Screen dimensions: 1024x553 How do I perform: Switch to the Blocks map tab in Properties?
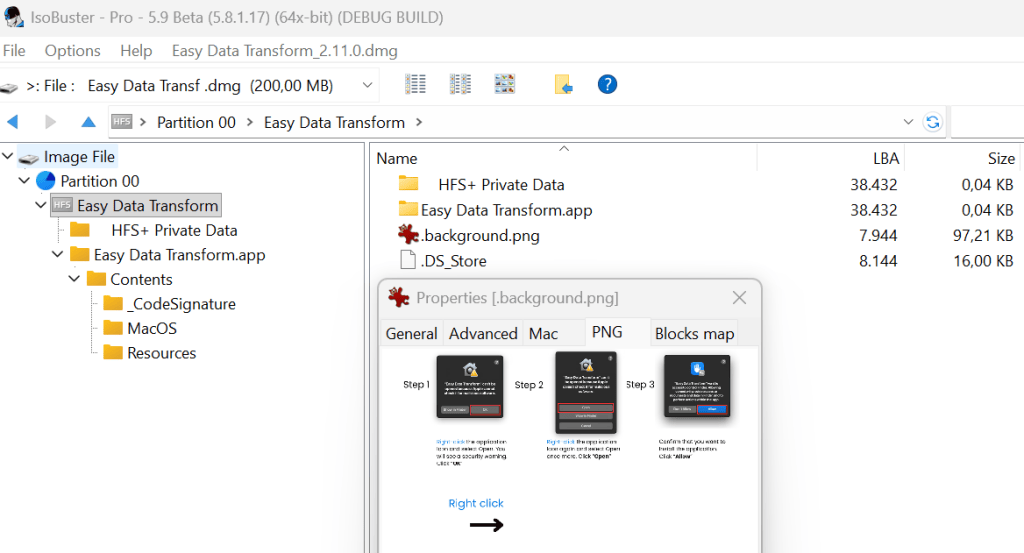pyautogui.click(x=694, y=334)
